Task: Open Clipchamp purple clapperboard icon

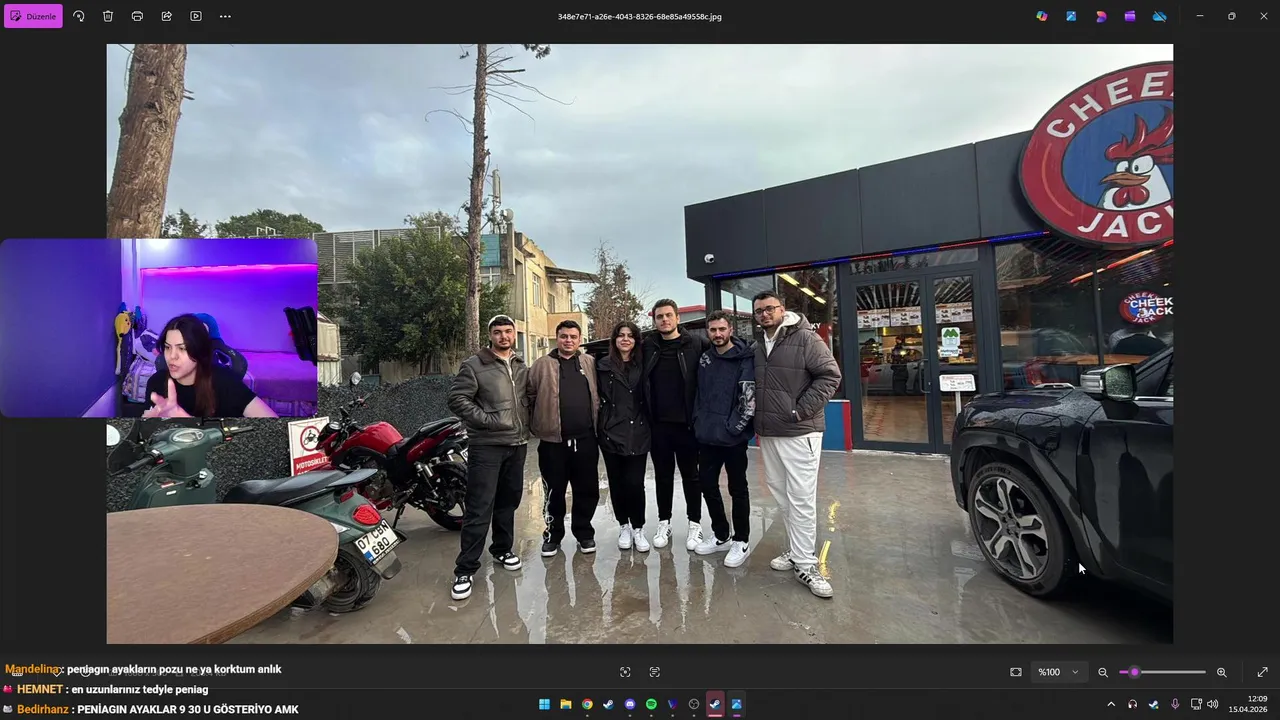Action: coord(1130,16)
